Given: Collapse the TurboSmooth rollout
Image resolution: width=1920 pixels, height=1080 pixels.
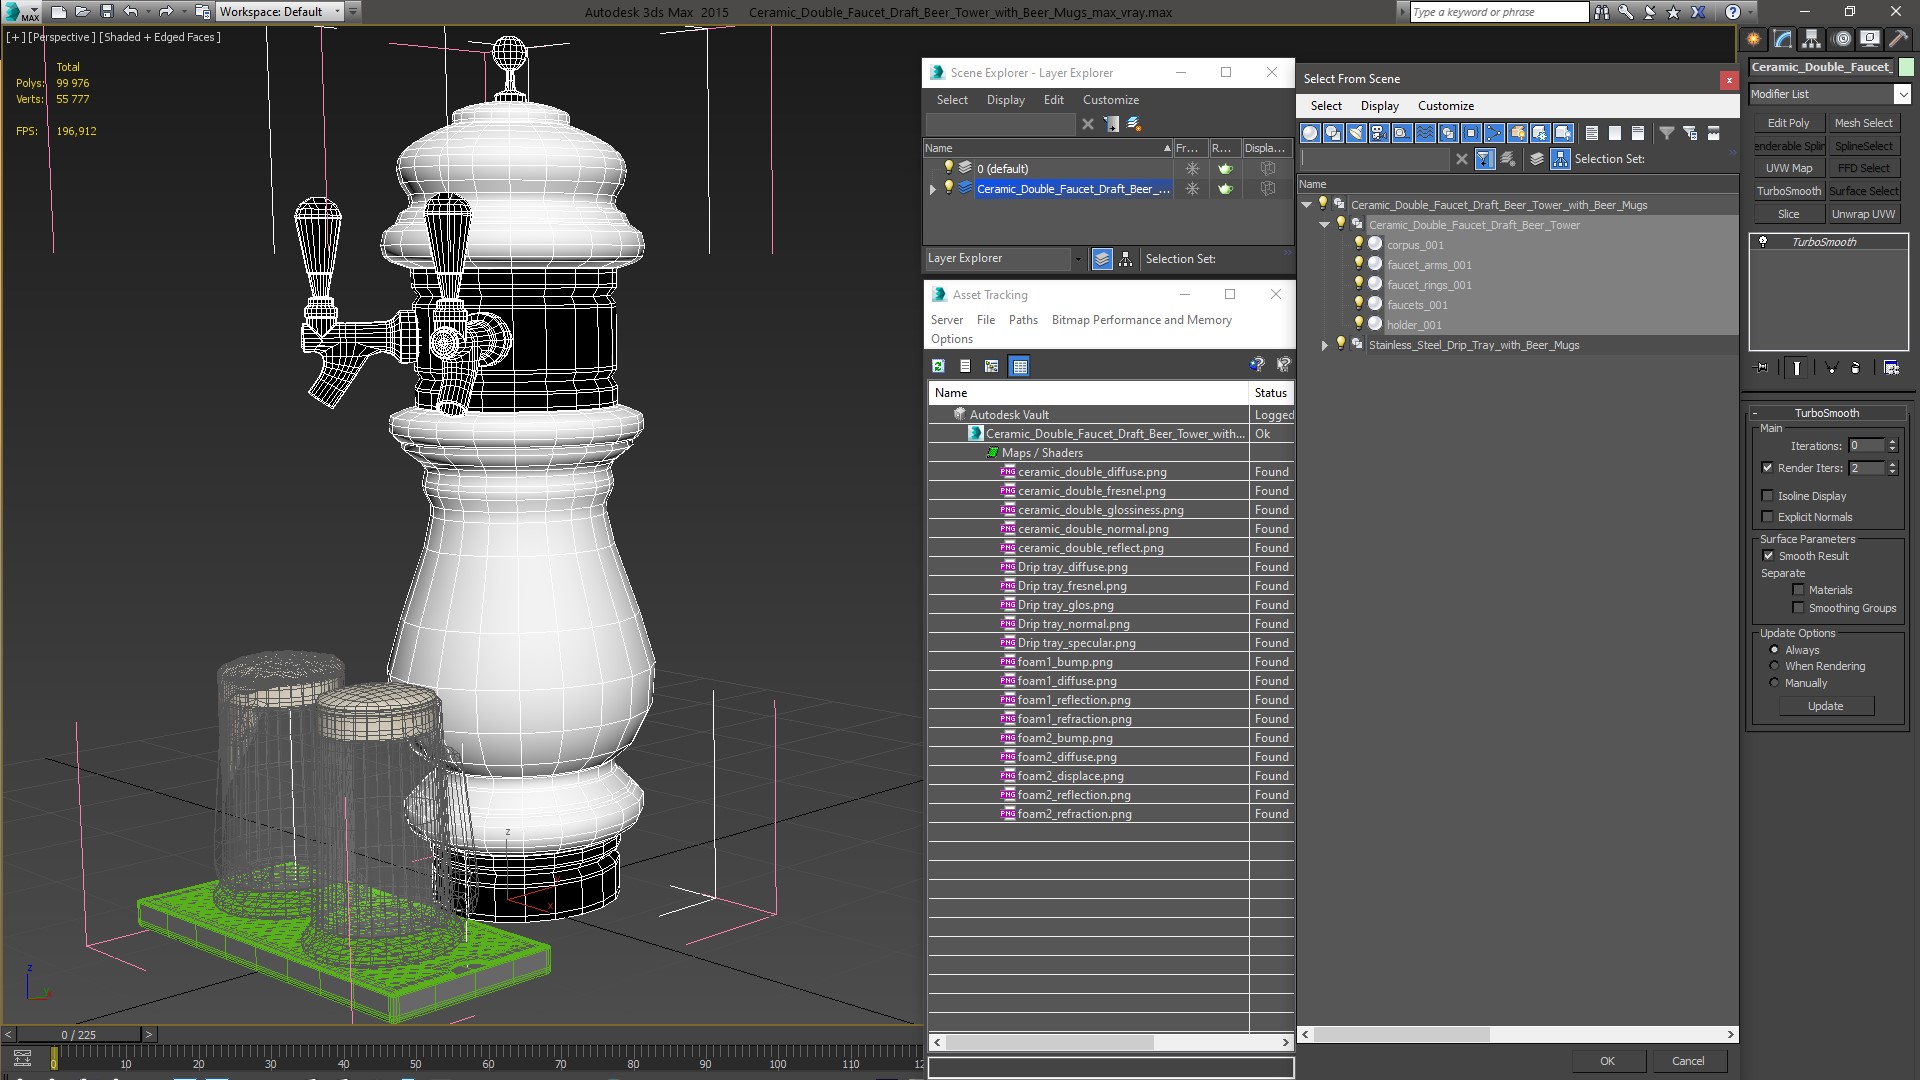Looking at the screenshot, I should 1826,413.
